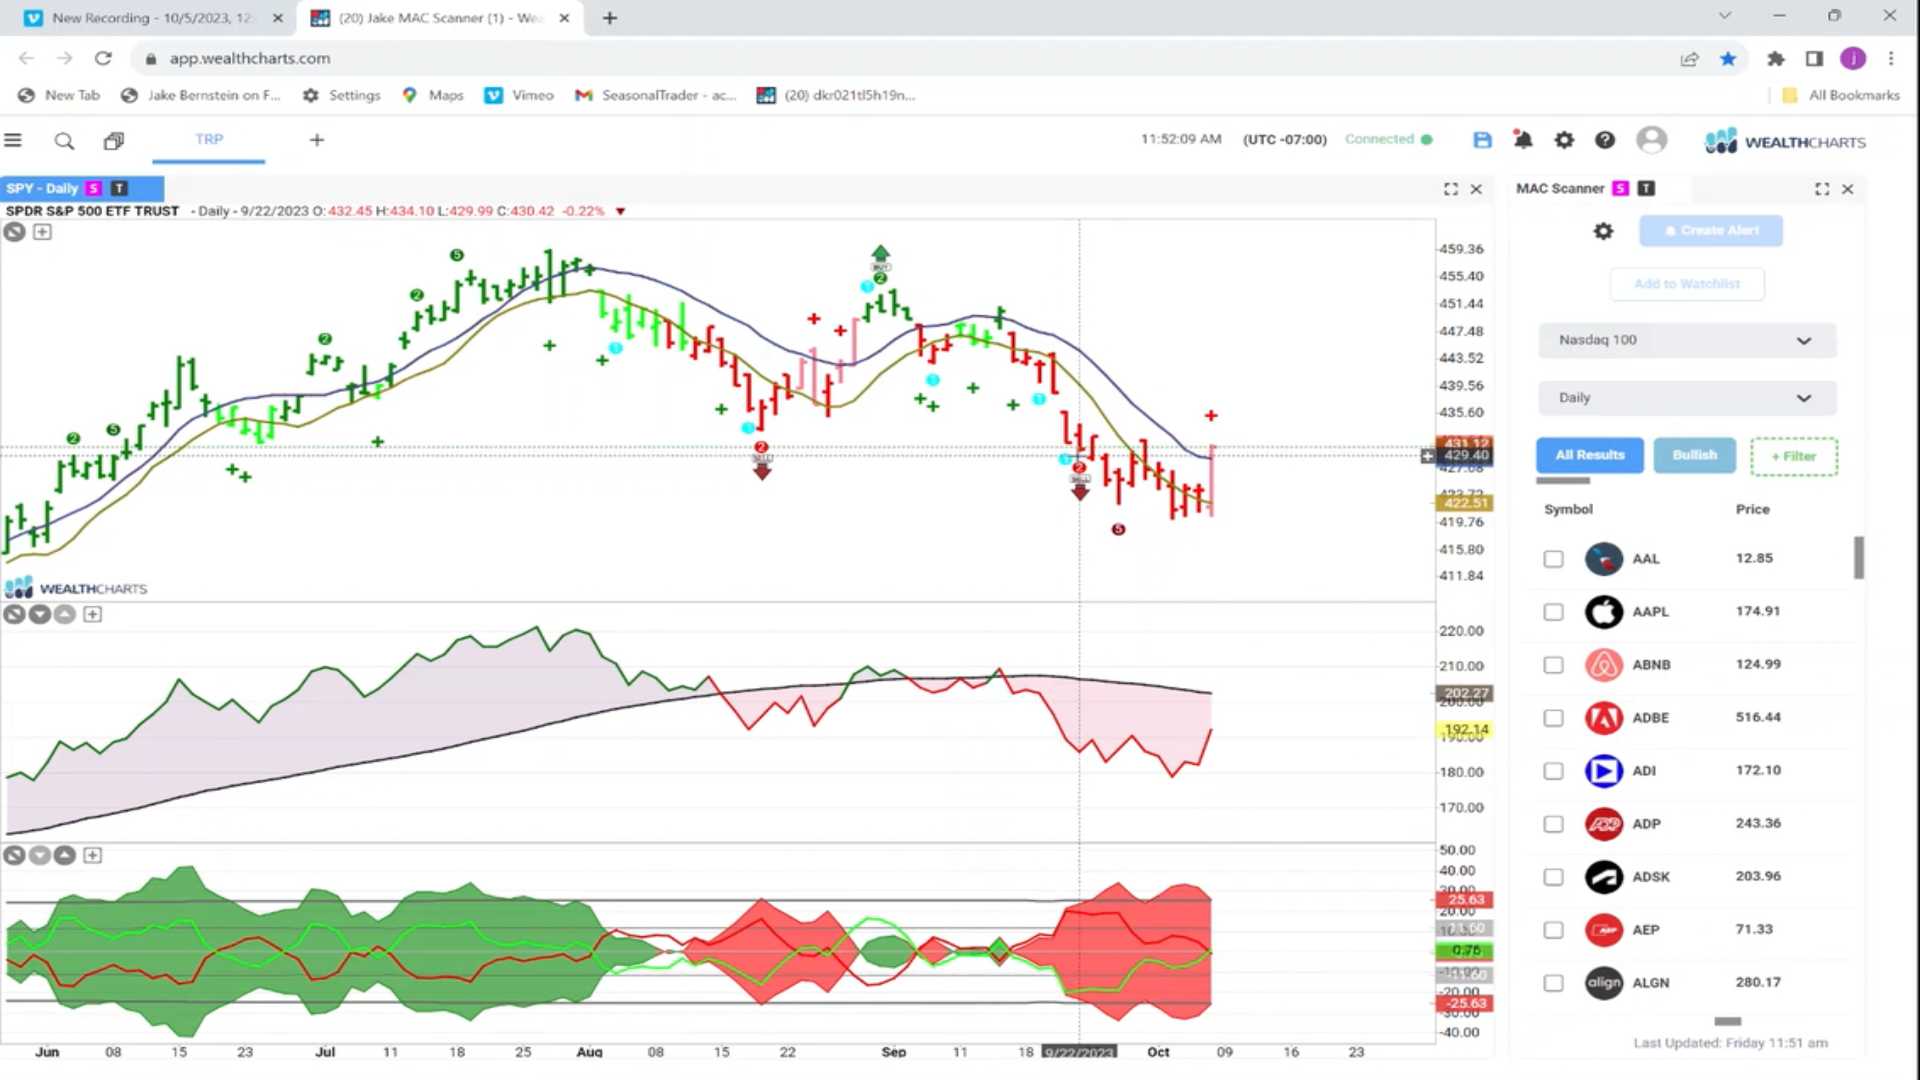Click the price axis crosshair plus marker
The height and width of the screenshot is (1080, 1920).
click(x=1427, y=456)
